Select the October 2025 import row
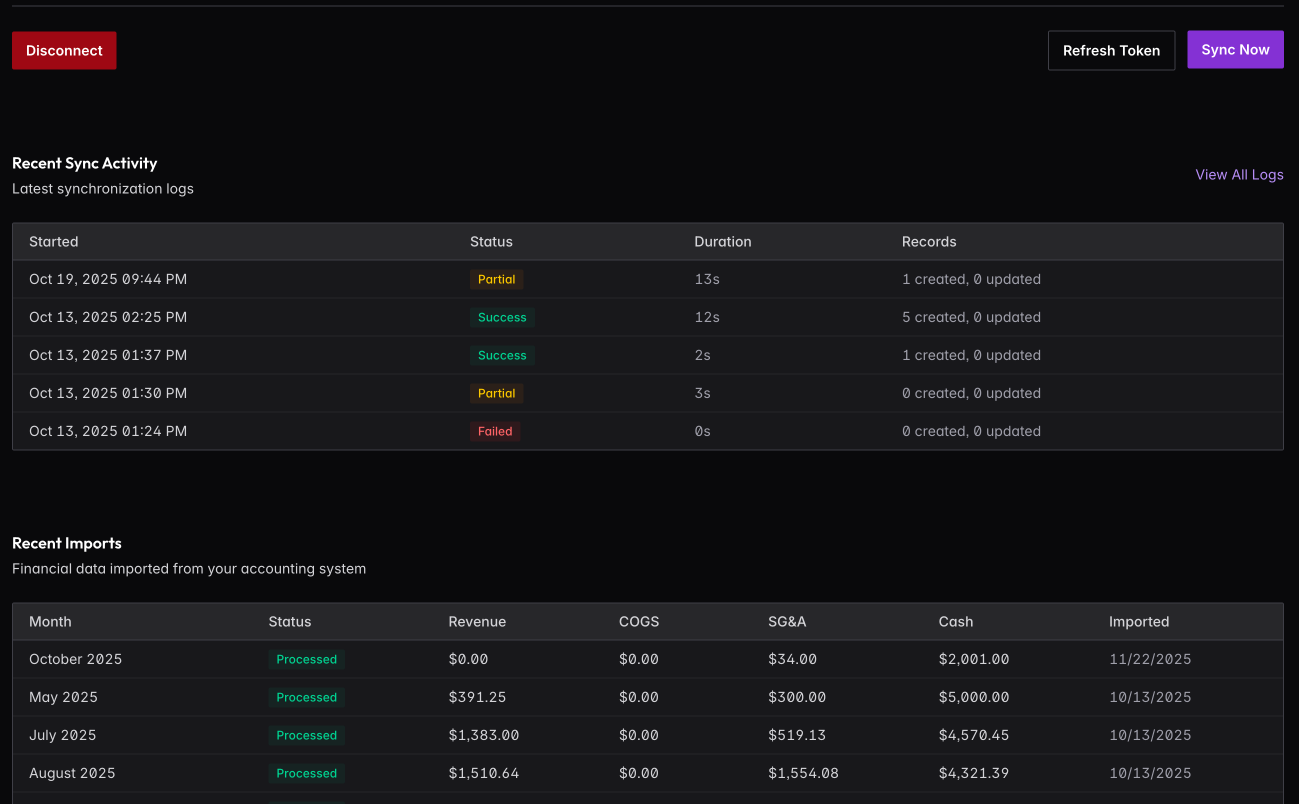Image resolution: width=1299 pixels, height=804 pixels. (76, 660)
